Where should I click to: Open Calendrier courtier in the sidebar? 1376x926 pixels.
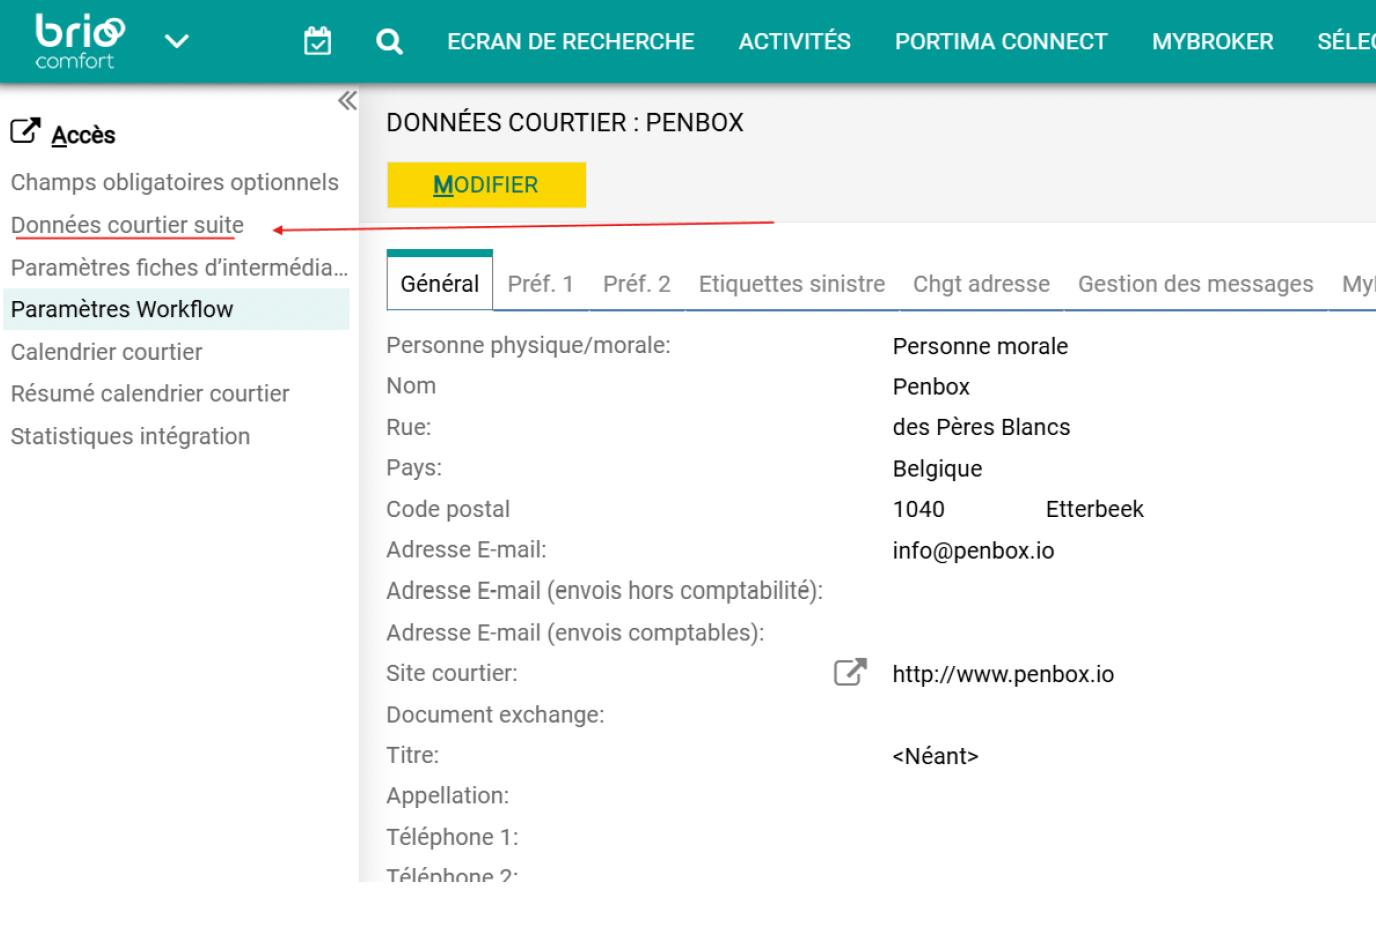point(106,352)
